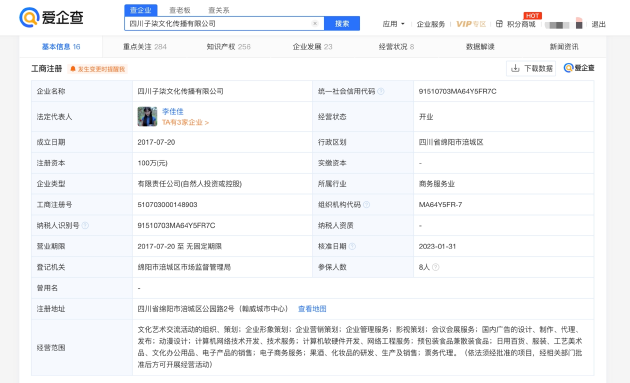Screen dimensions: 630x383
Task: Click into the company name search field
Action: click(x=219, y=23)
